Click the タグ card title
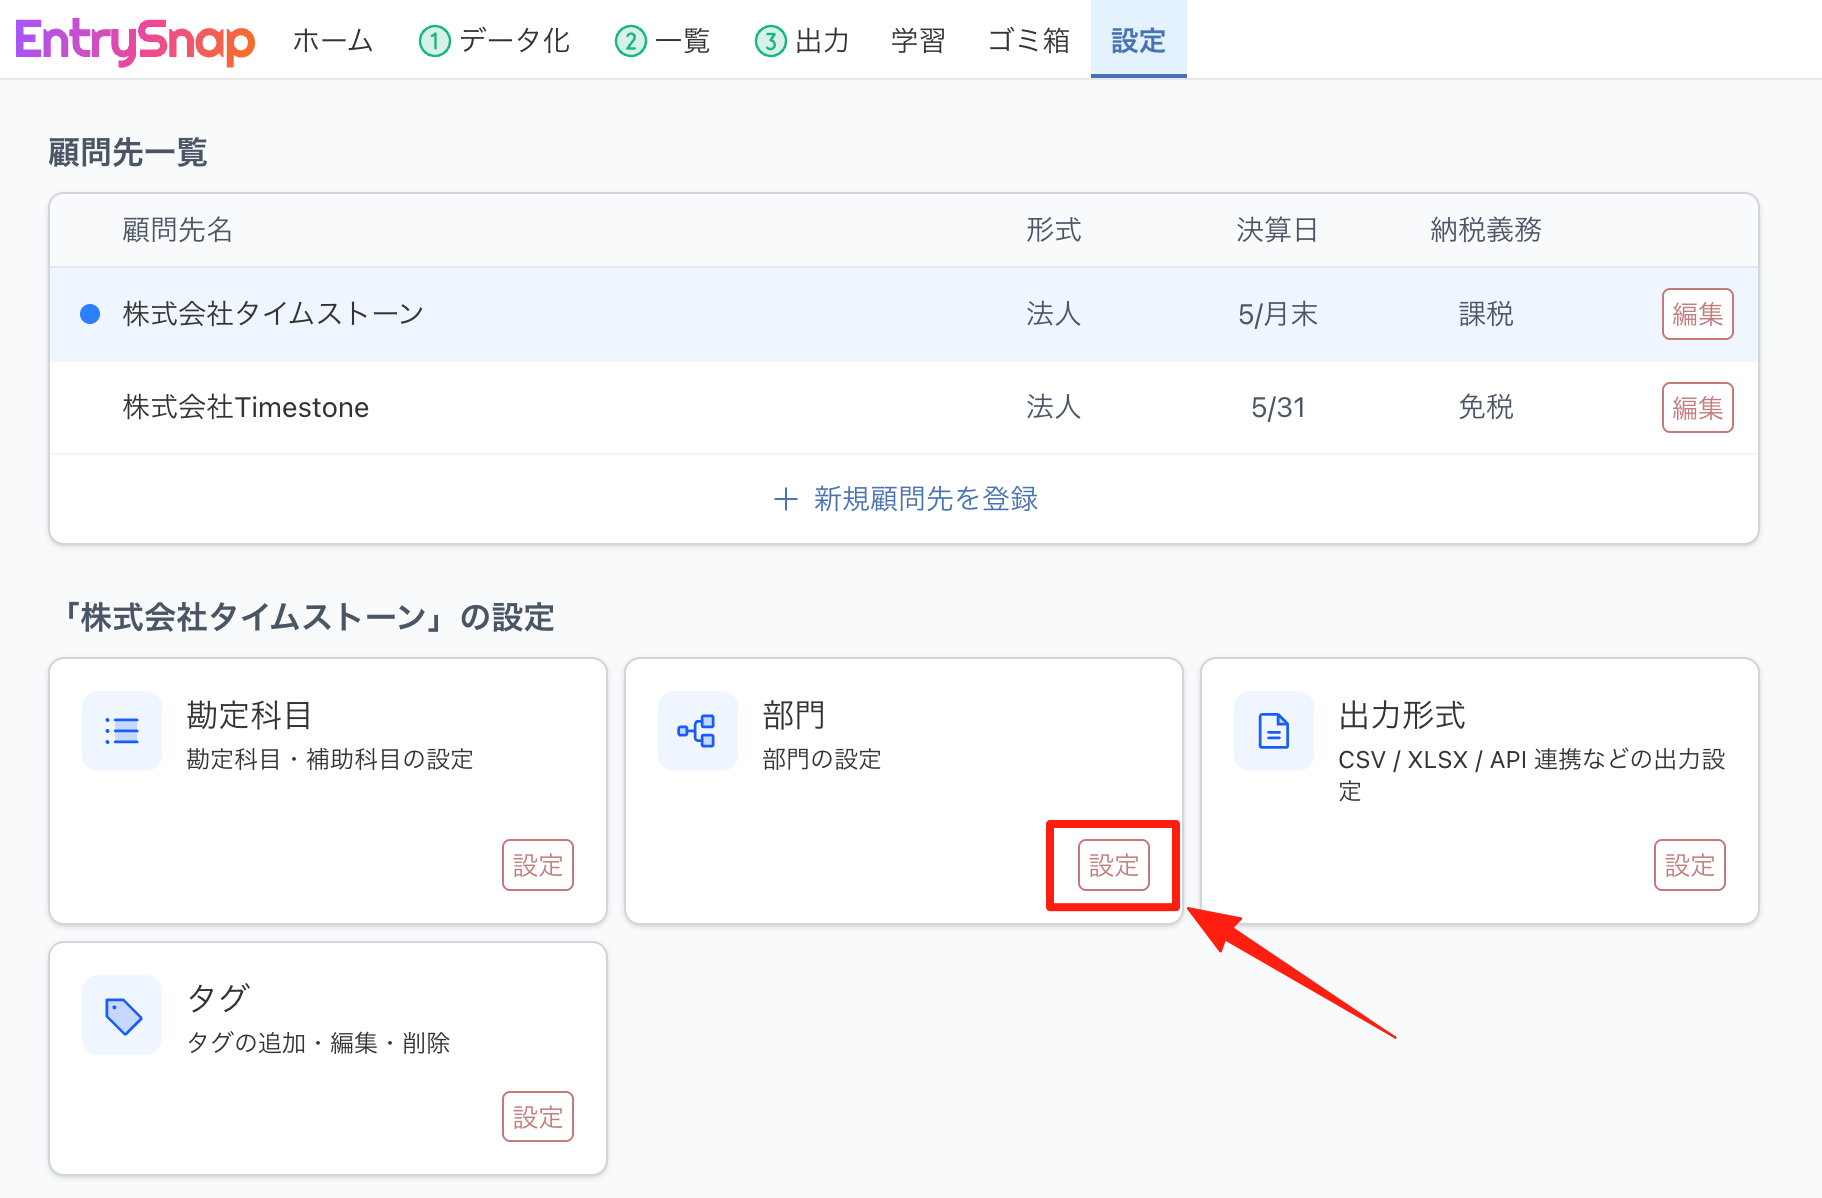Screen dimensions: 1822x1198 pos(218,999)
